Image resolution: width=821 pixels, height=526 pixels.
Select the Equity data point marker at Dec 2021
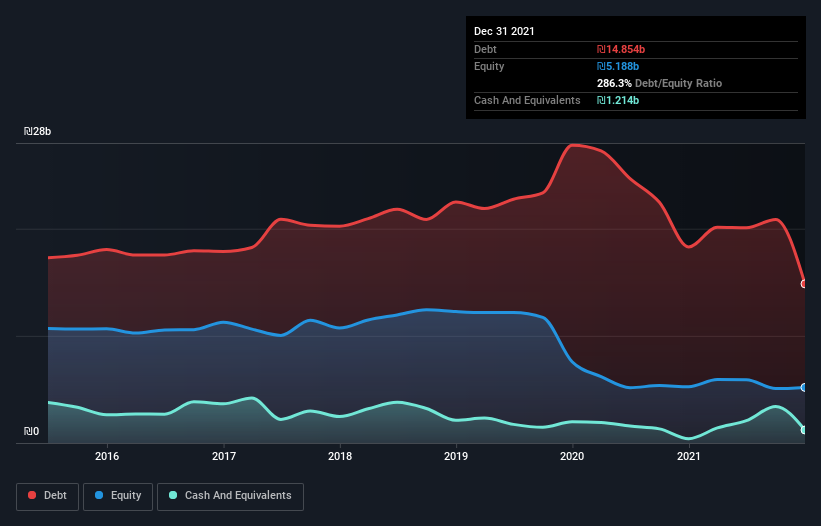[804, 387]
